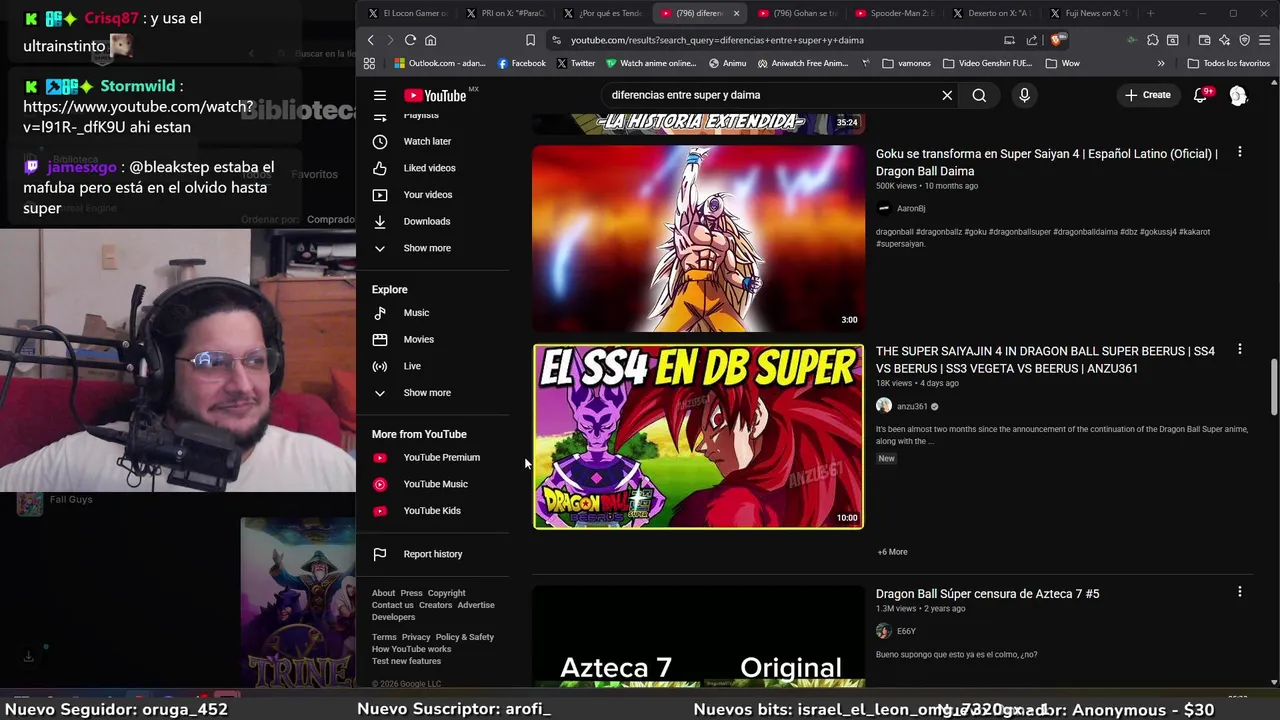
Task: Play the Azteca 7 Original thumbnail
Action: [698, 637]
